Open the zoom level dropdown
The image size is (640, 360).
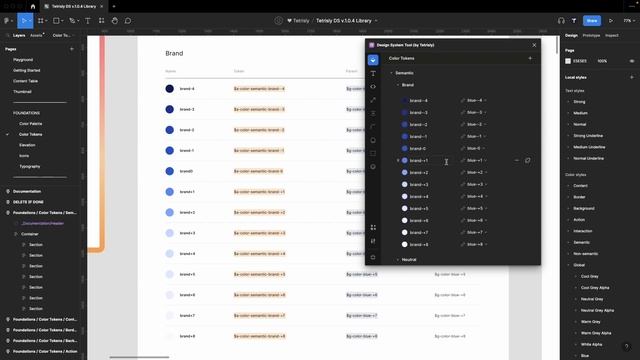(x=629, y=21)
